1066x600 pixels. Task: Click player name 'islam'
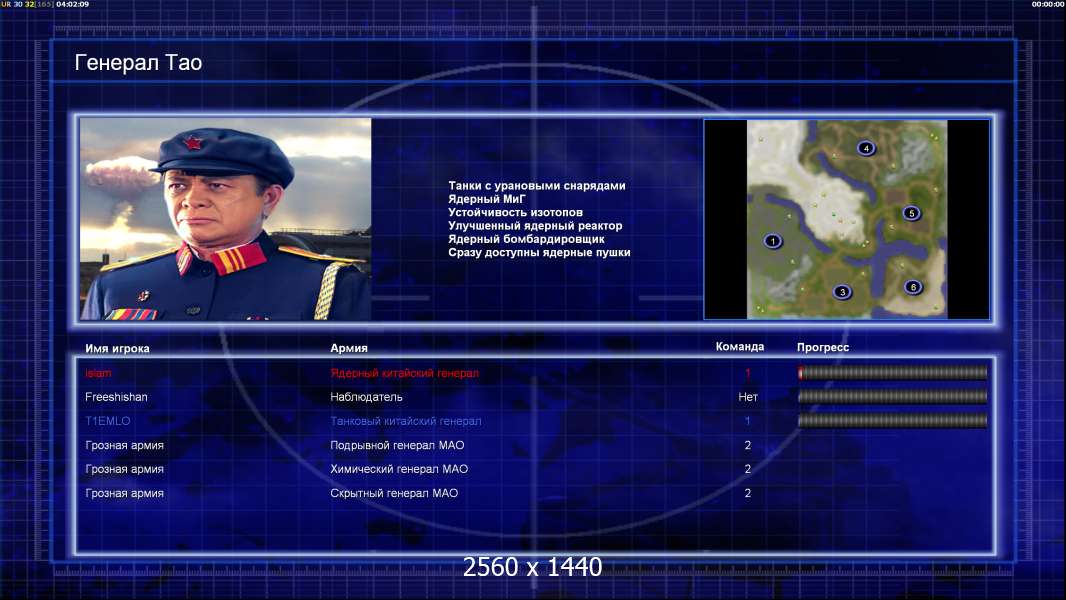point(98,373)
